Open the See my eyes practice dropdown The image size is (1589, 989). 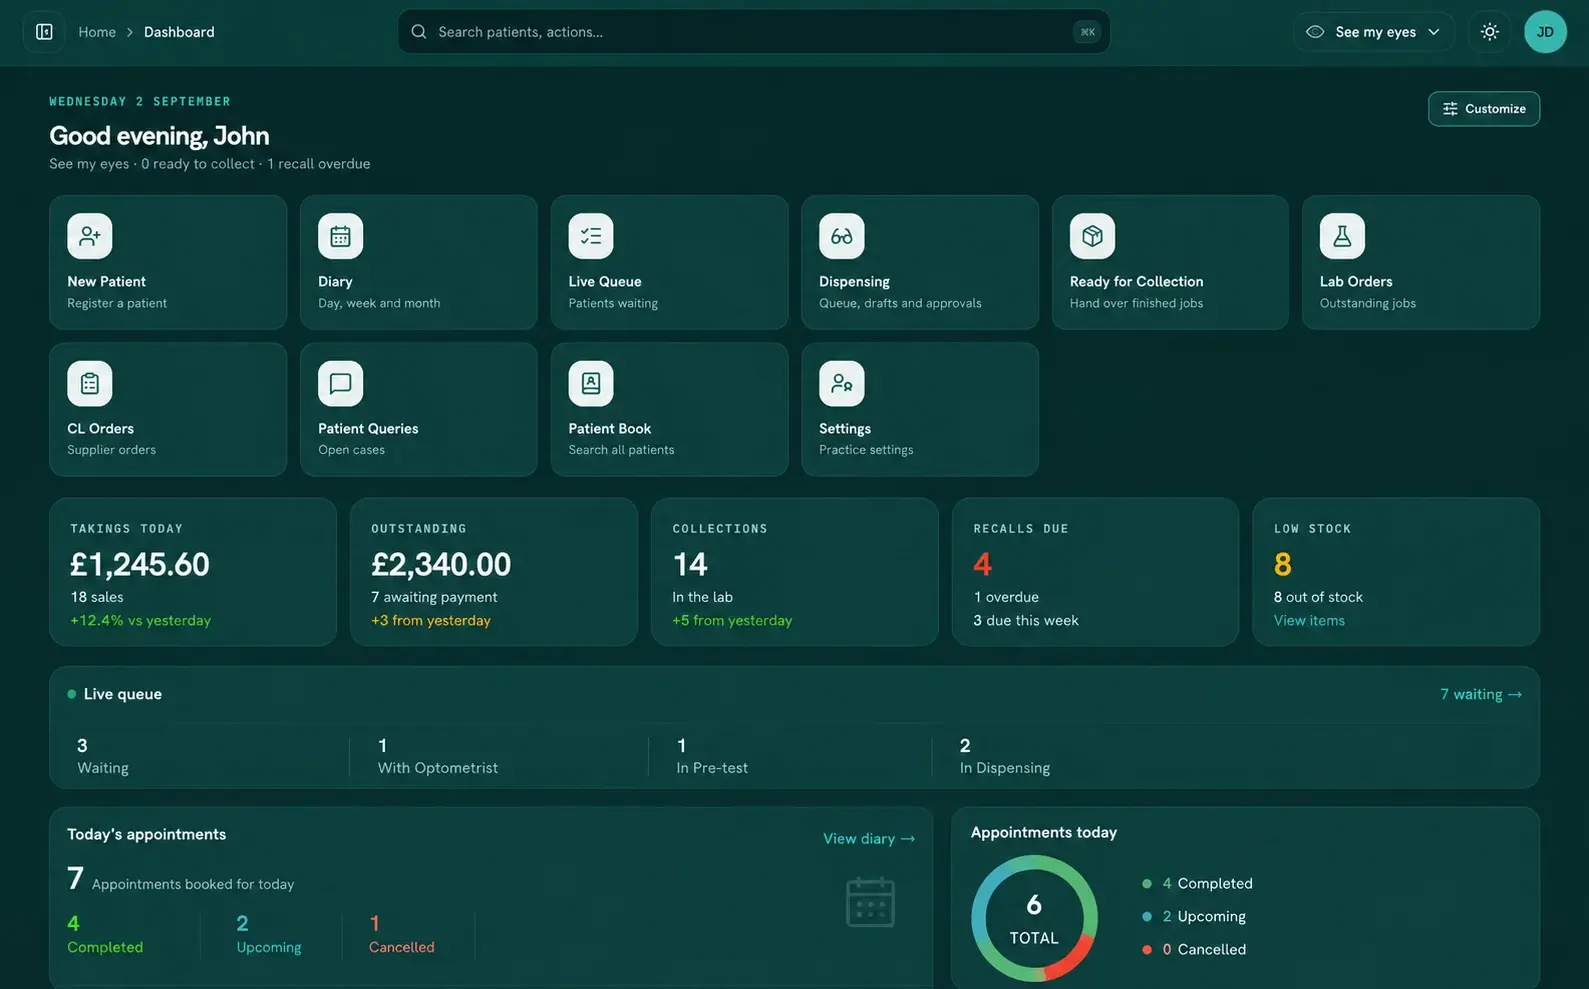click(x=1373, y=32)
